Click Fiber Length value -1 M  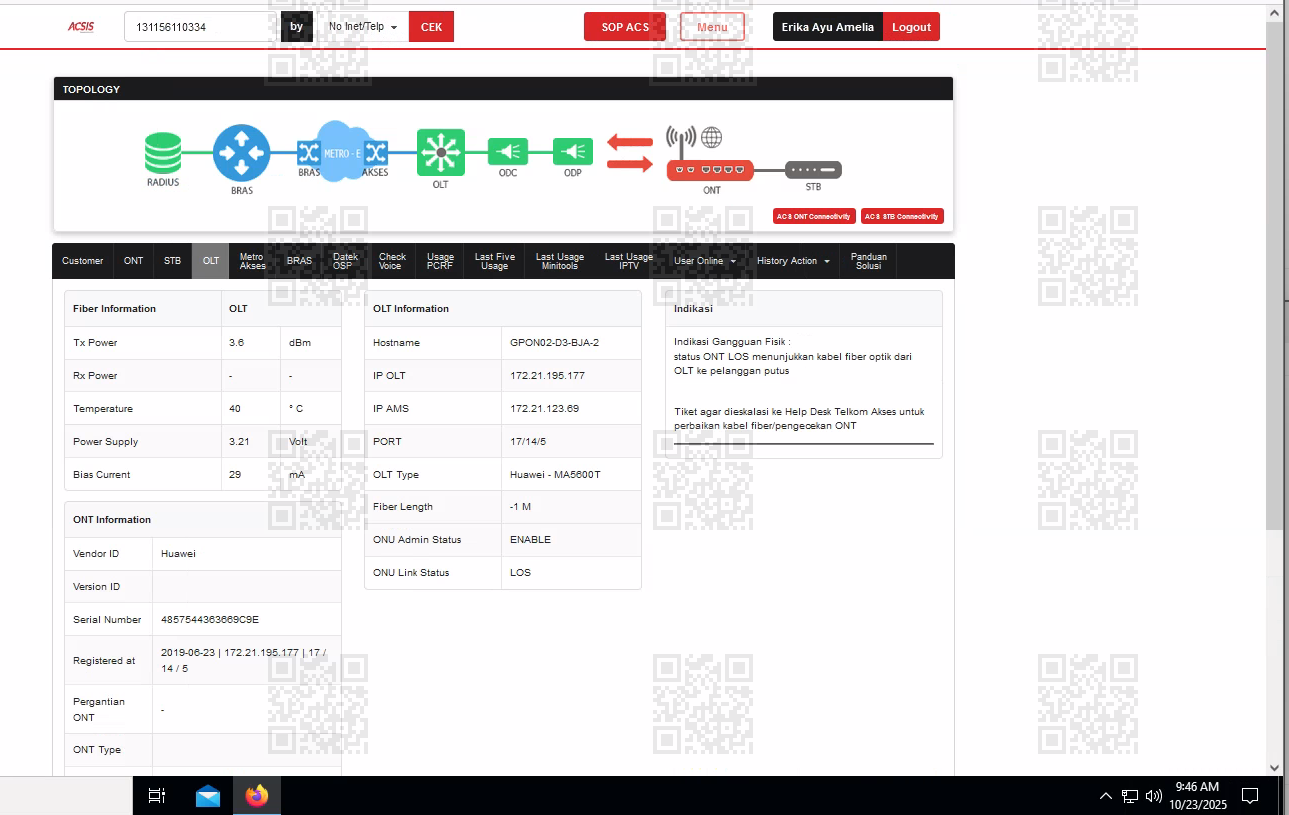coord(520,507)
